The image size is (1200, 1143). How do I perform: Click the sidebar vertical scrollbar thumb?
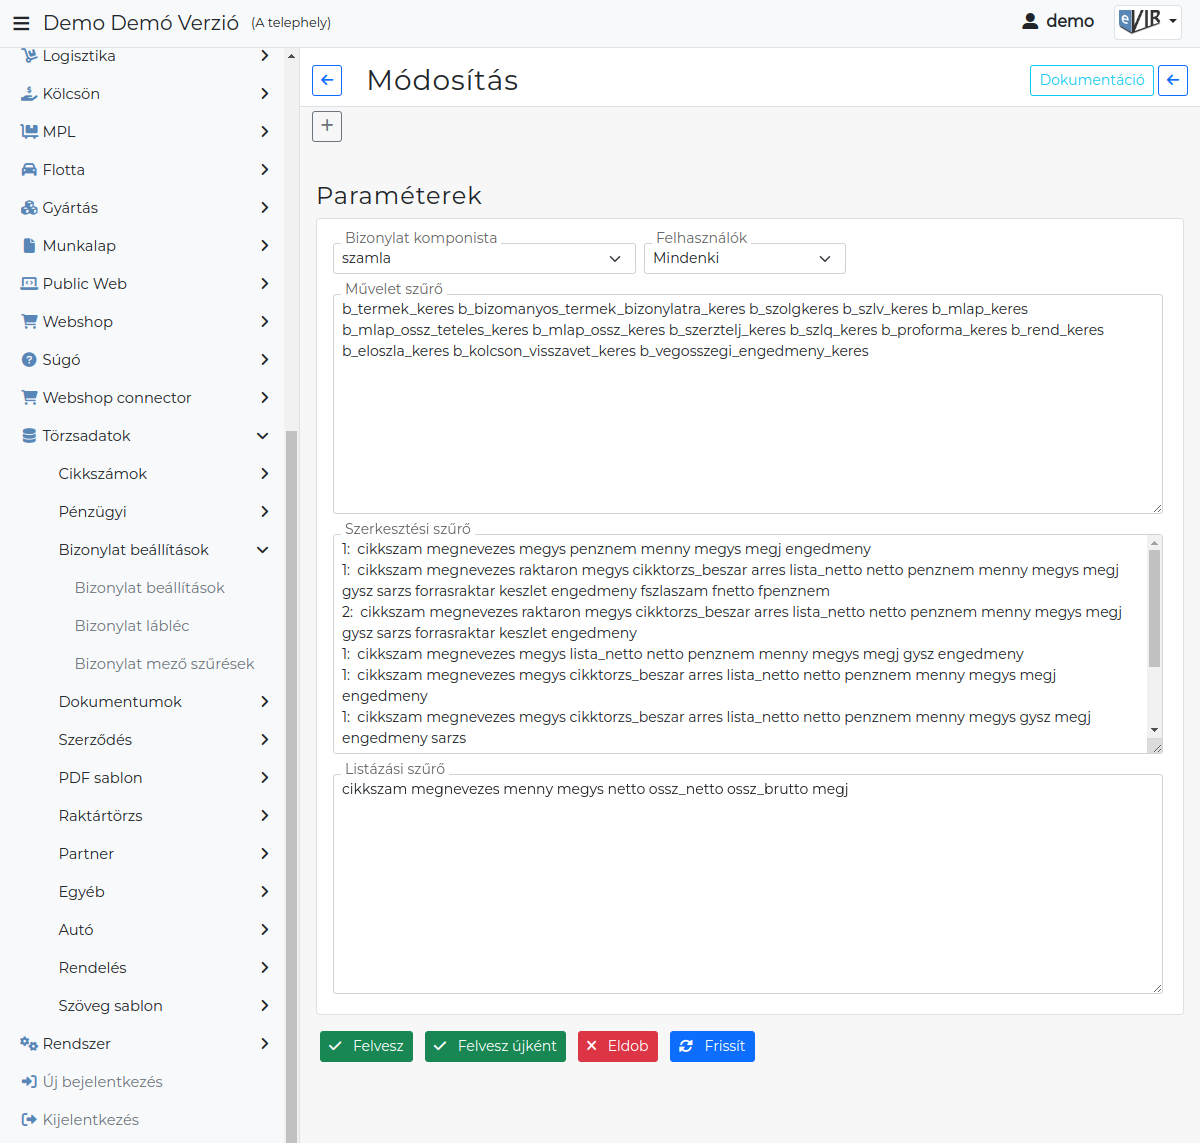292,786
